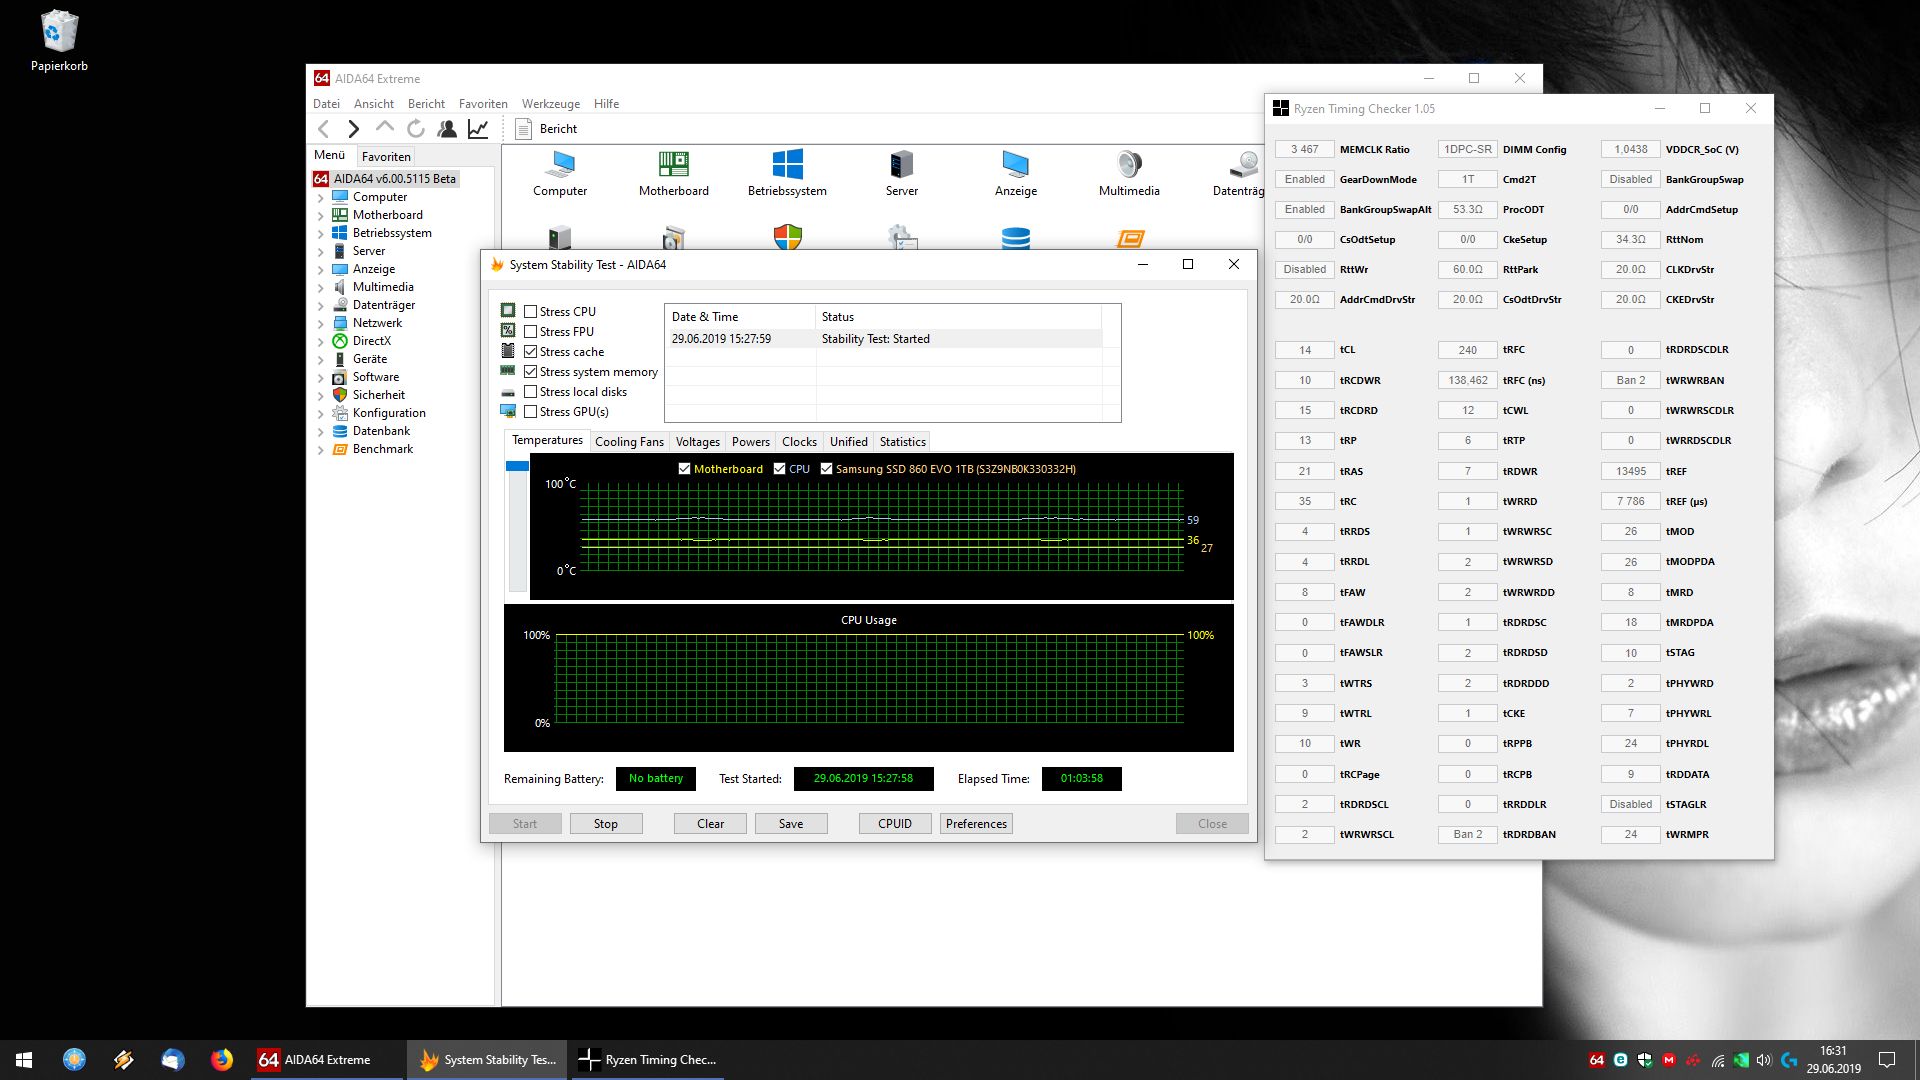Image resolution: width=1920 pixels, height=1080 pixels.
Task: Click the Report graph toolbar icon
Action: tap(478, 129)
